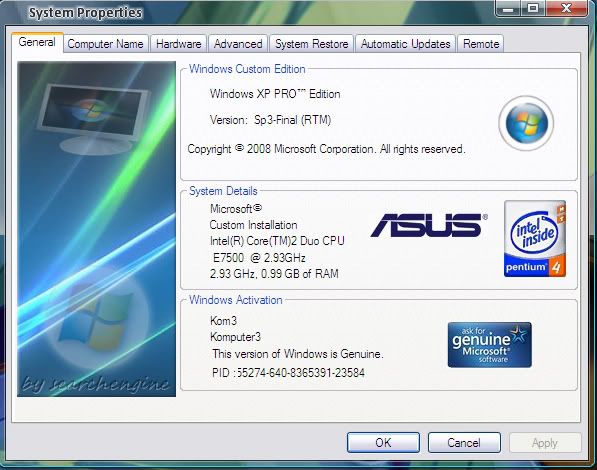The image size is (597, 470).
Task: Open the System Restore tab
Action: point(311,44)
